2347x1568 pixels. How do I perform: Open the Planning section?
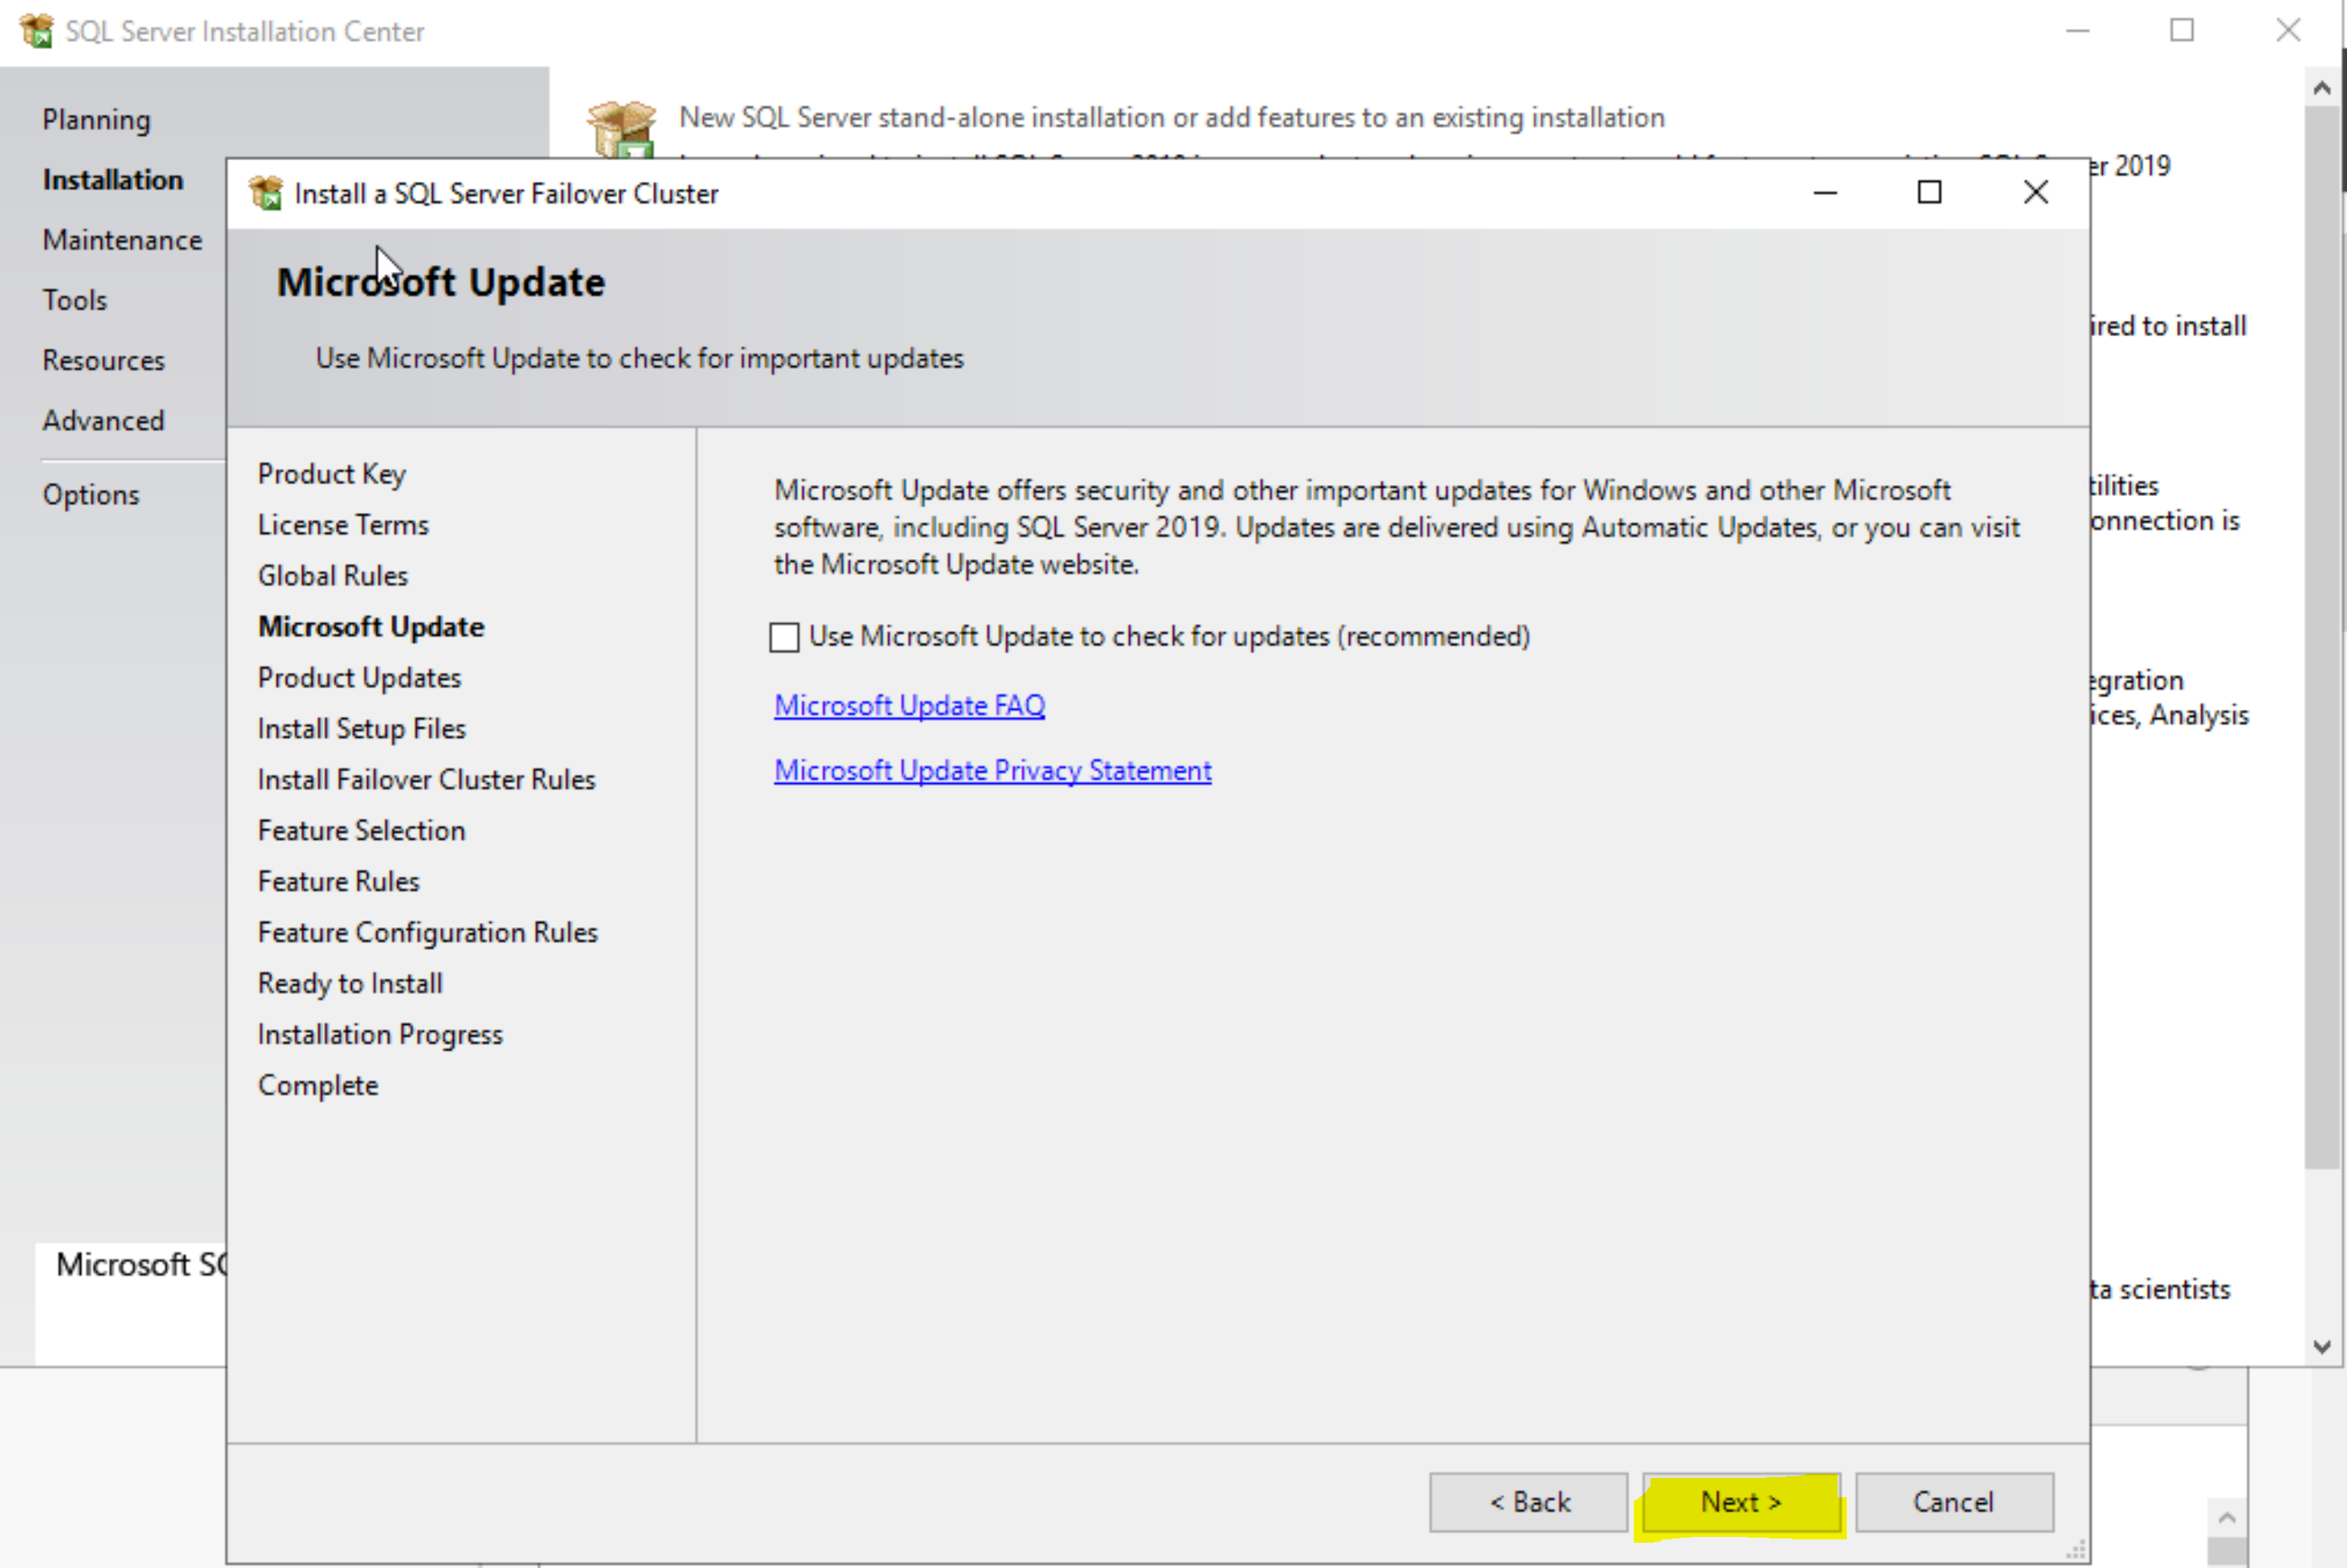pyautogui.click(x=96, y=120)
